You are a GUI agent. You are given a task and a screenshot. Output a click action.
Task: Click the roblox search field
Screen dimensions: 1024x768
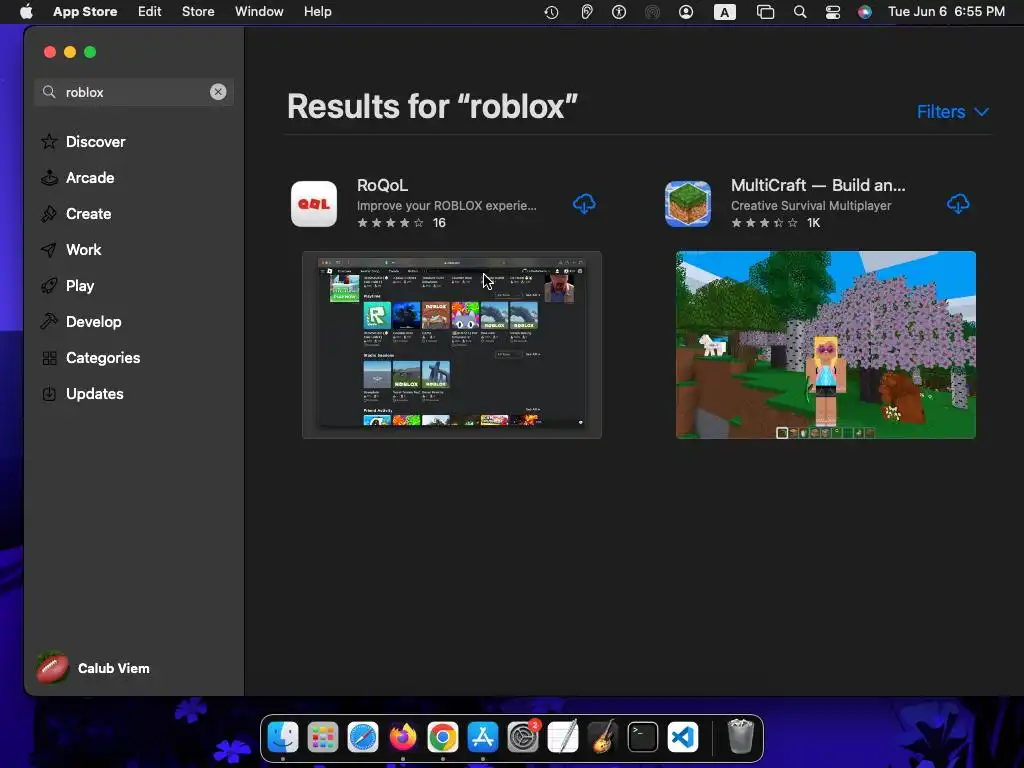(x=134, y=92)
